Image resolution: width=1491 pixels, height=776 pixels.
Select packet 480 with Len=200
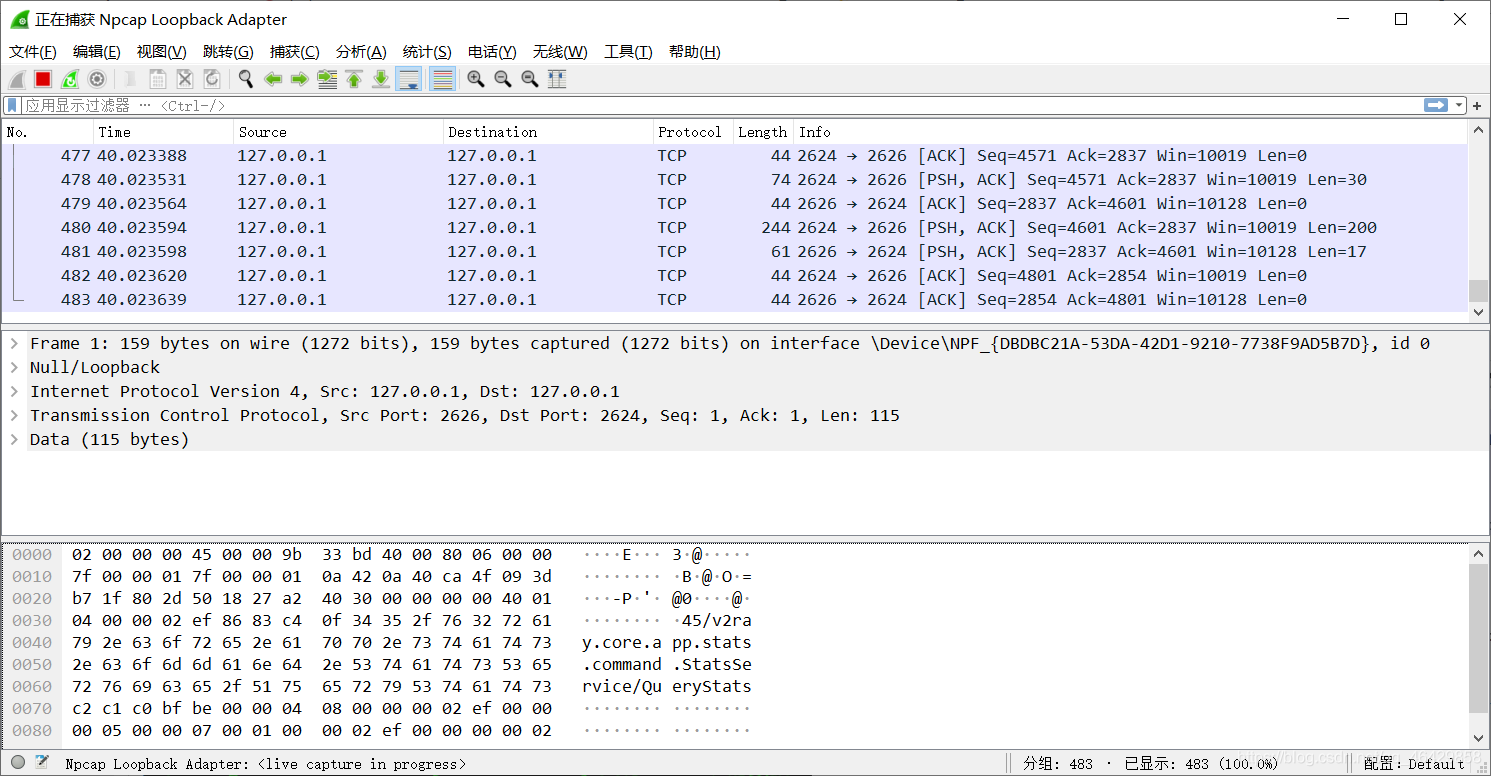(735, 228)
